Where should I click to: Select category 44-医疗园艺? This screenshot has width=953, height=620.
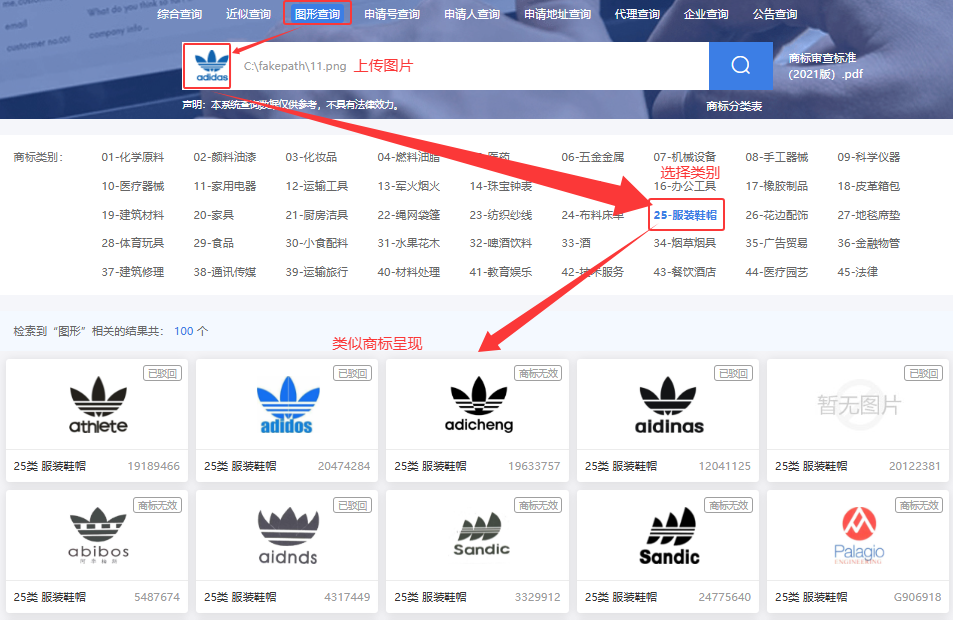tap(777, 272)
